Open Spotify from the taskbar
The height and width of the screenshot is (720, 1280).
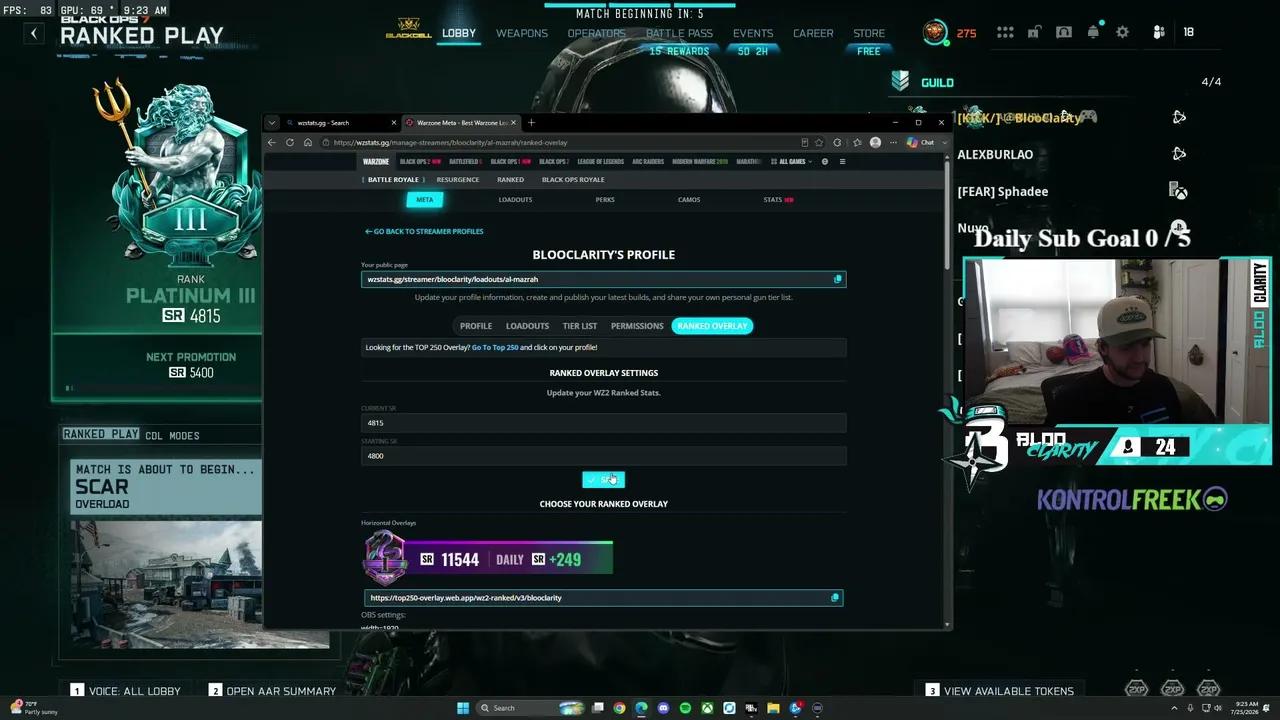point(685,708)
